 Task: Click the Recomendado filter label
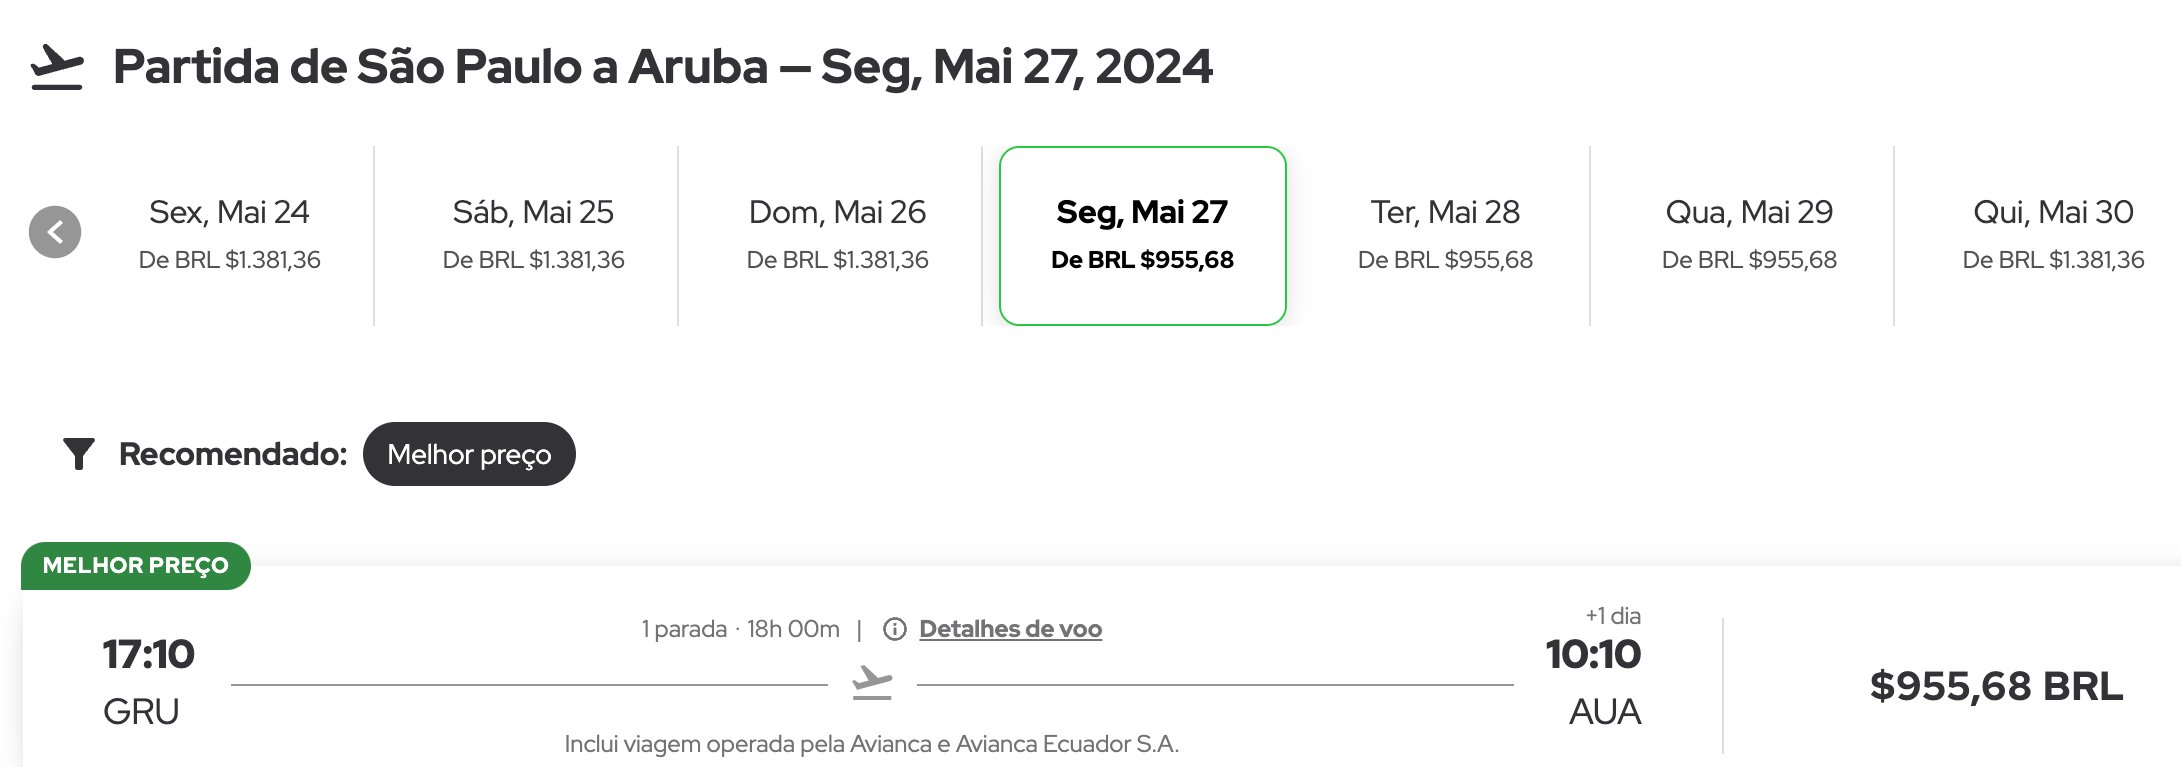233,454
